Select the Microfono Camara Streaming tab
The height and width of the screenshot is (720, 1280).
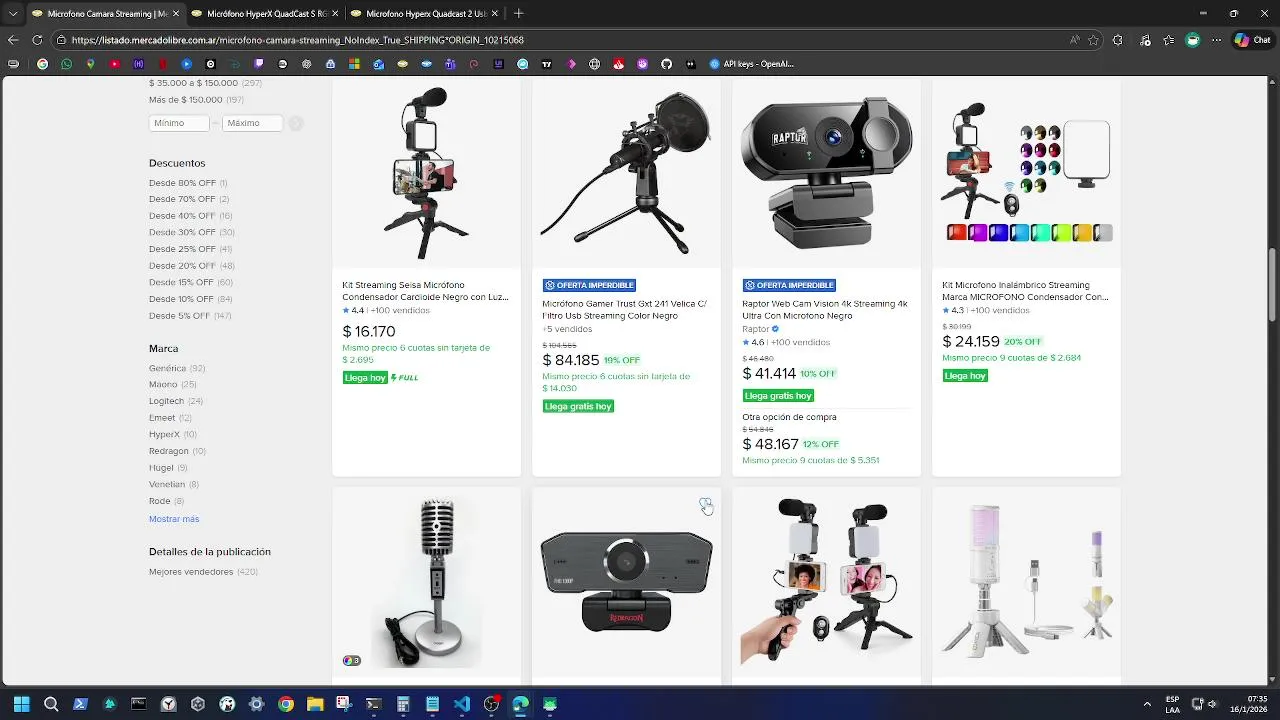[x=107, y=14]
